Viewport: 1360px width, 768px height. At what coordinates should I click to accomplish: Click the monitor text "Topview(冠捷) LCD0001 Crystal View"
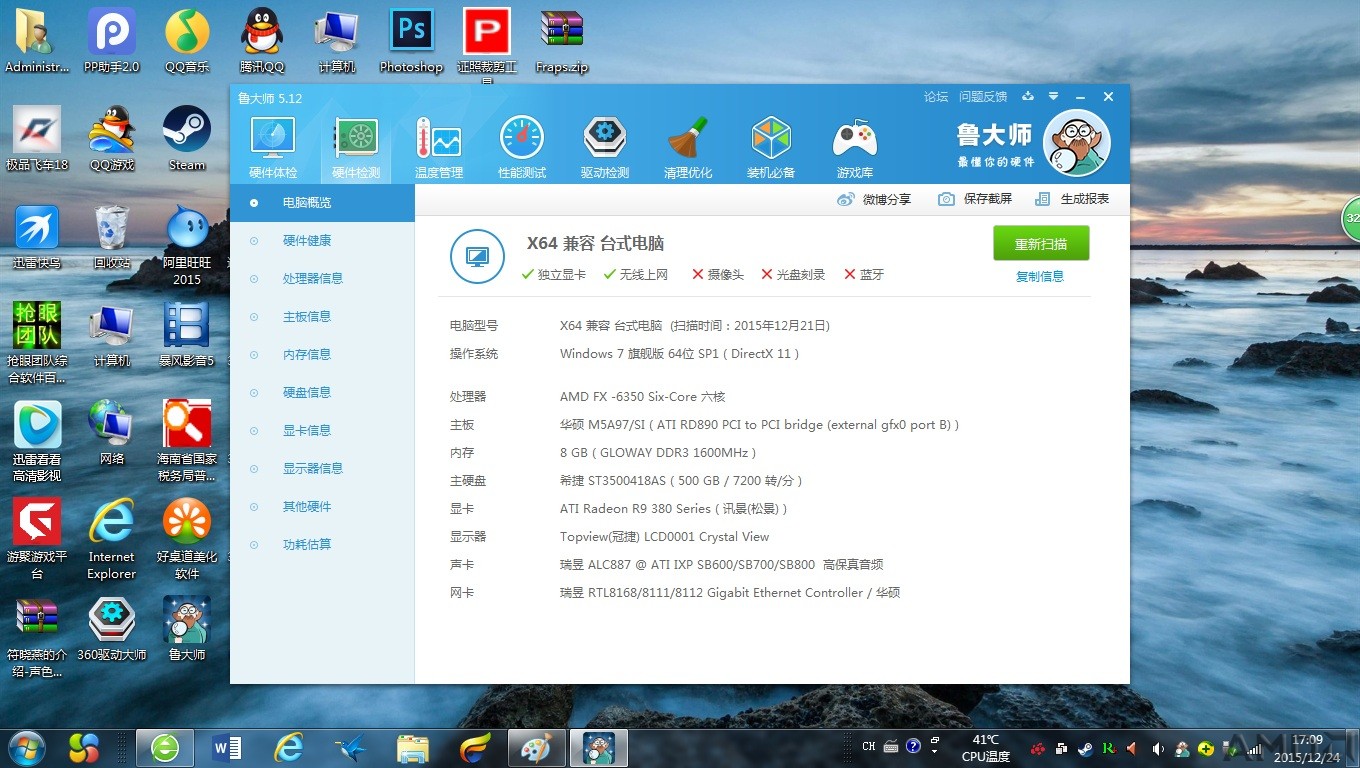[665, 537]
